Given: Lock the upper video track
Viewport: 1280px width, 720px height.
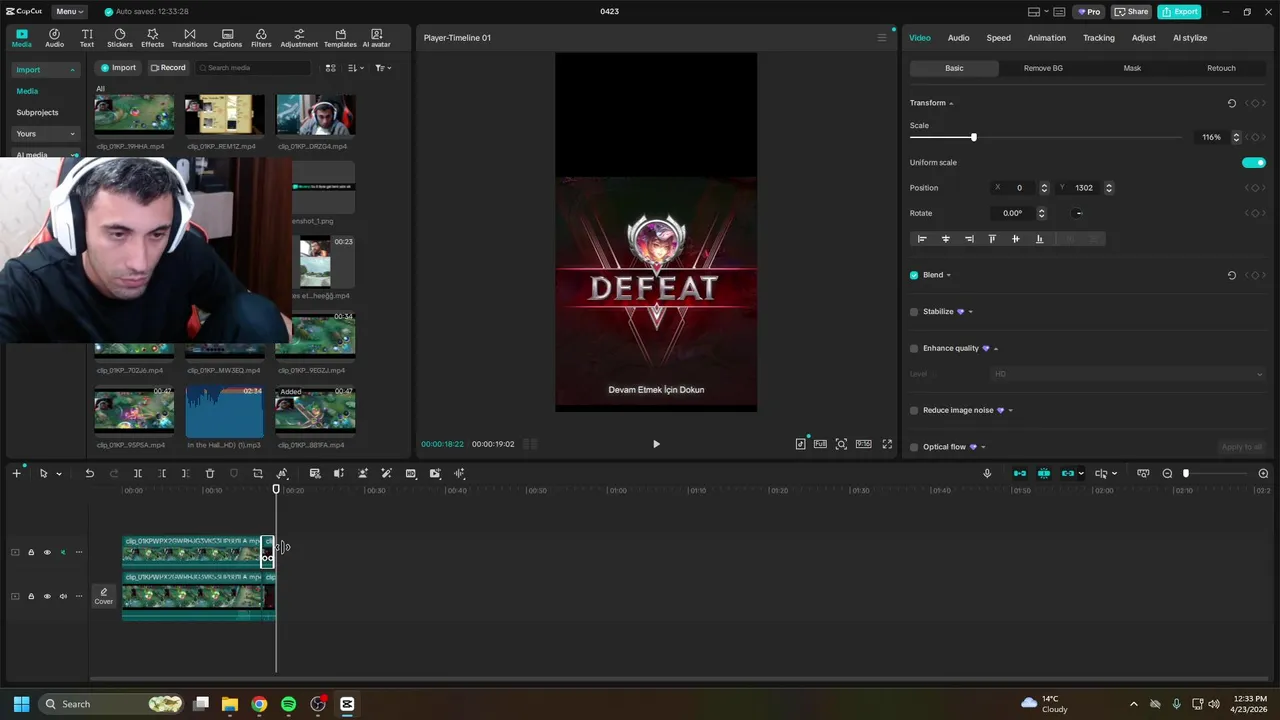Looking at the screenshot, I should click(31, 552).
